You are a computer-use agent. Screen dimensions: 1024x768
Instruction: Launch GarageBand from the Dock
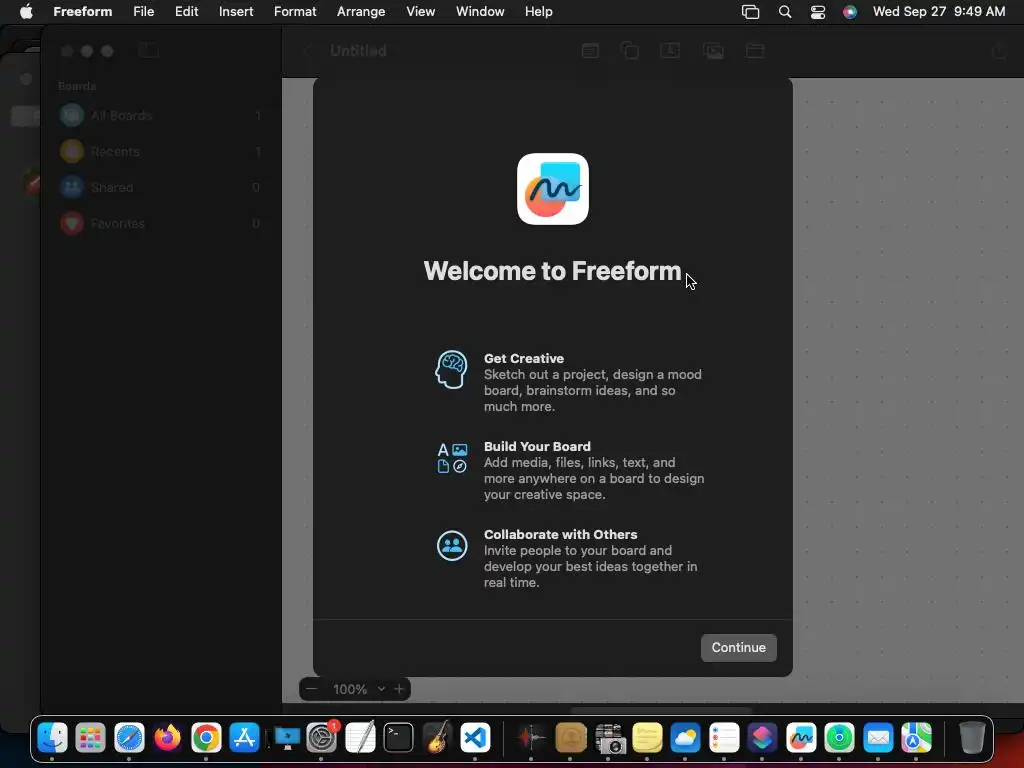(x=437, y=738)
